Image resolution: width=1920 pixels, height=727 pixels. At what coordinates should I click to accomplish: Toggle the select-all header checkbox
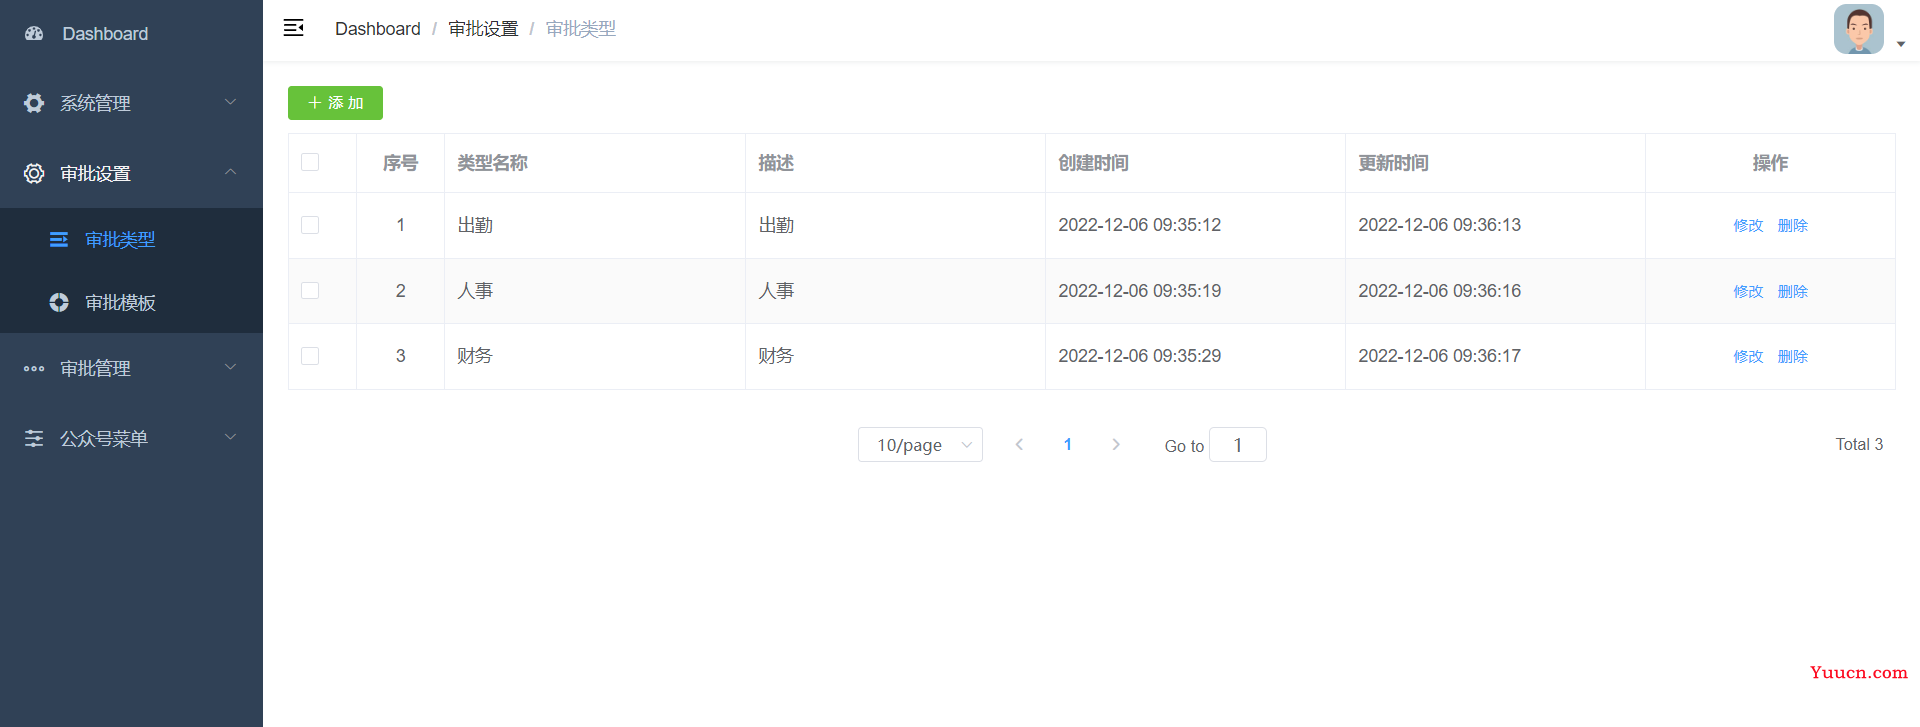point(310,162)
